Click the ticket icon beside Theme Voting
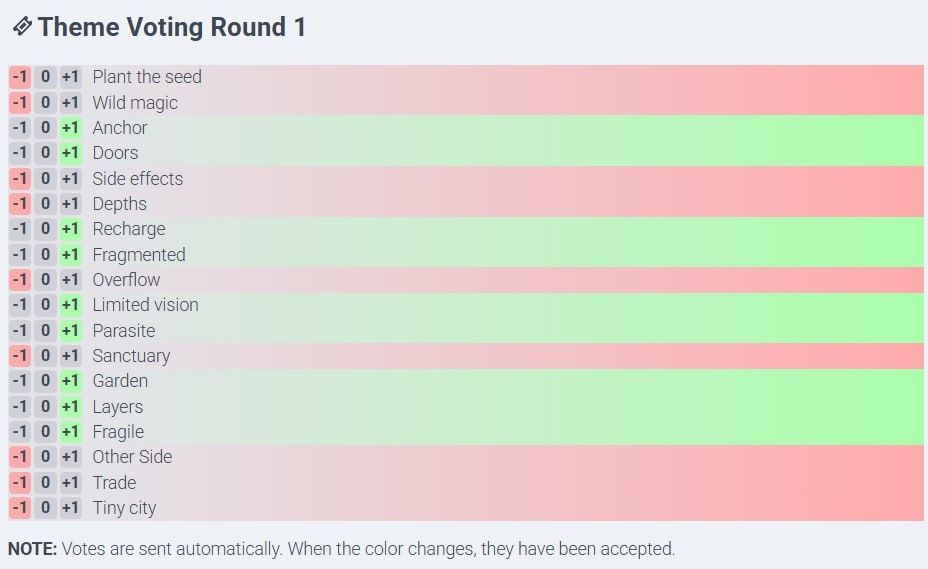928x569 pixels. [21, 27]
